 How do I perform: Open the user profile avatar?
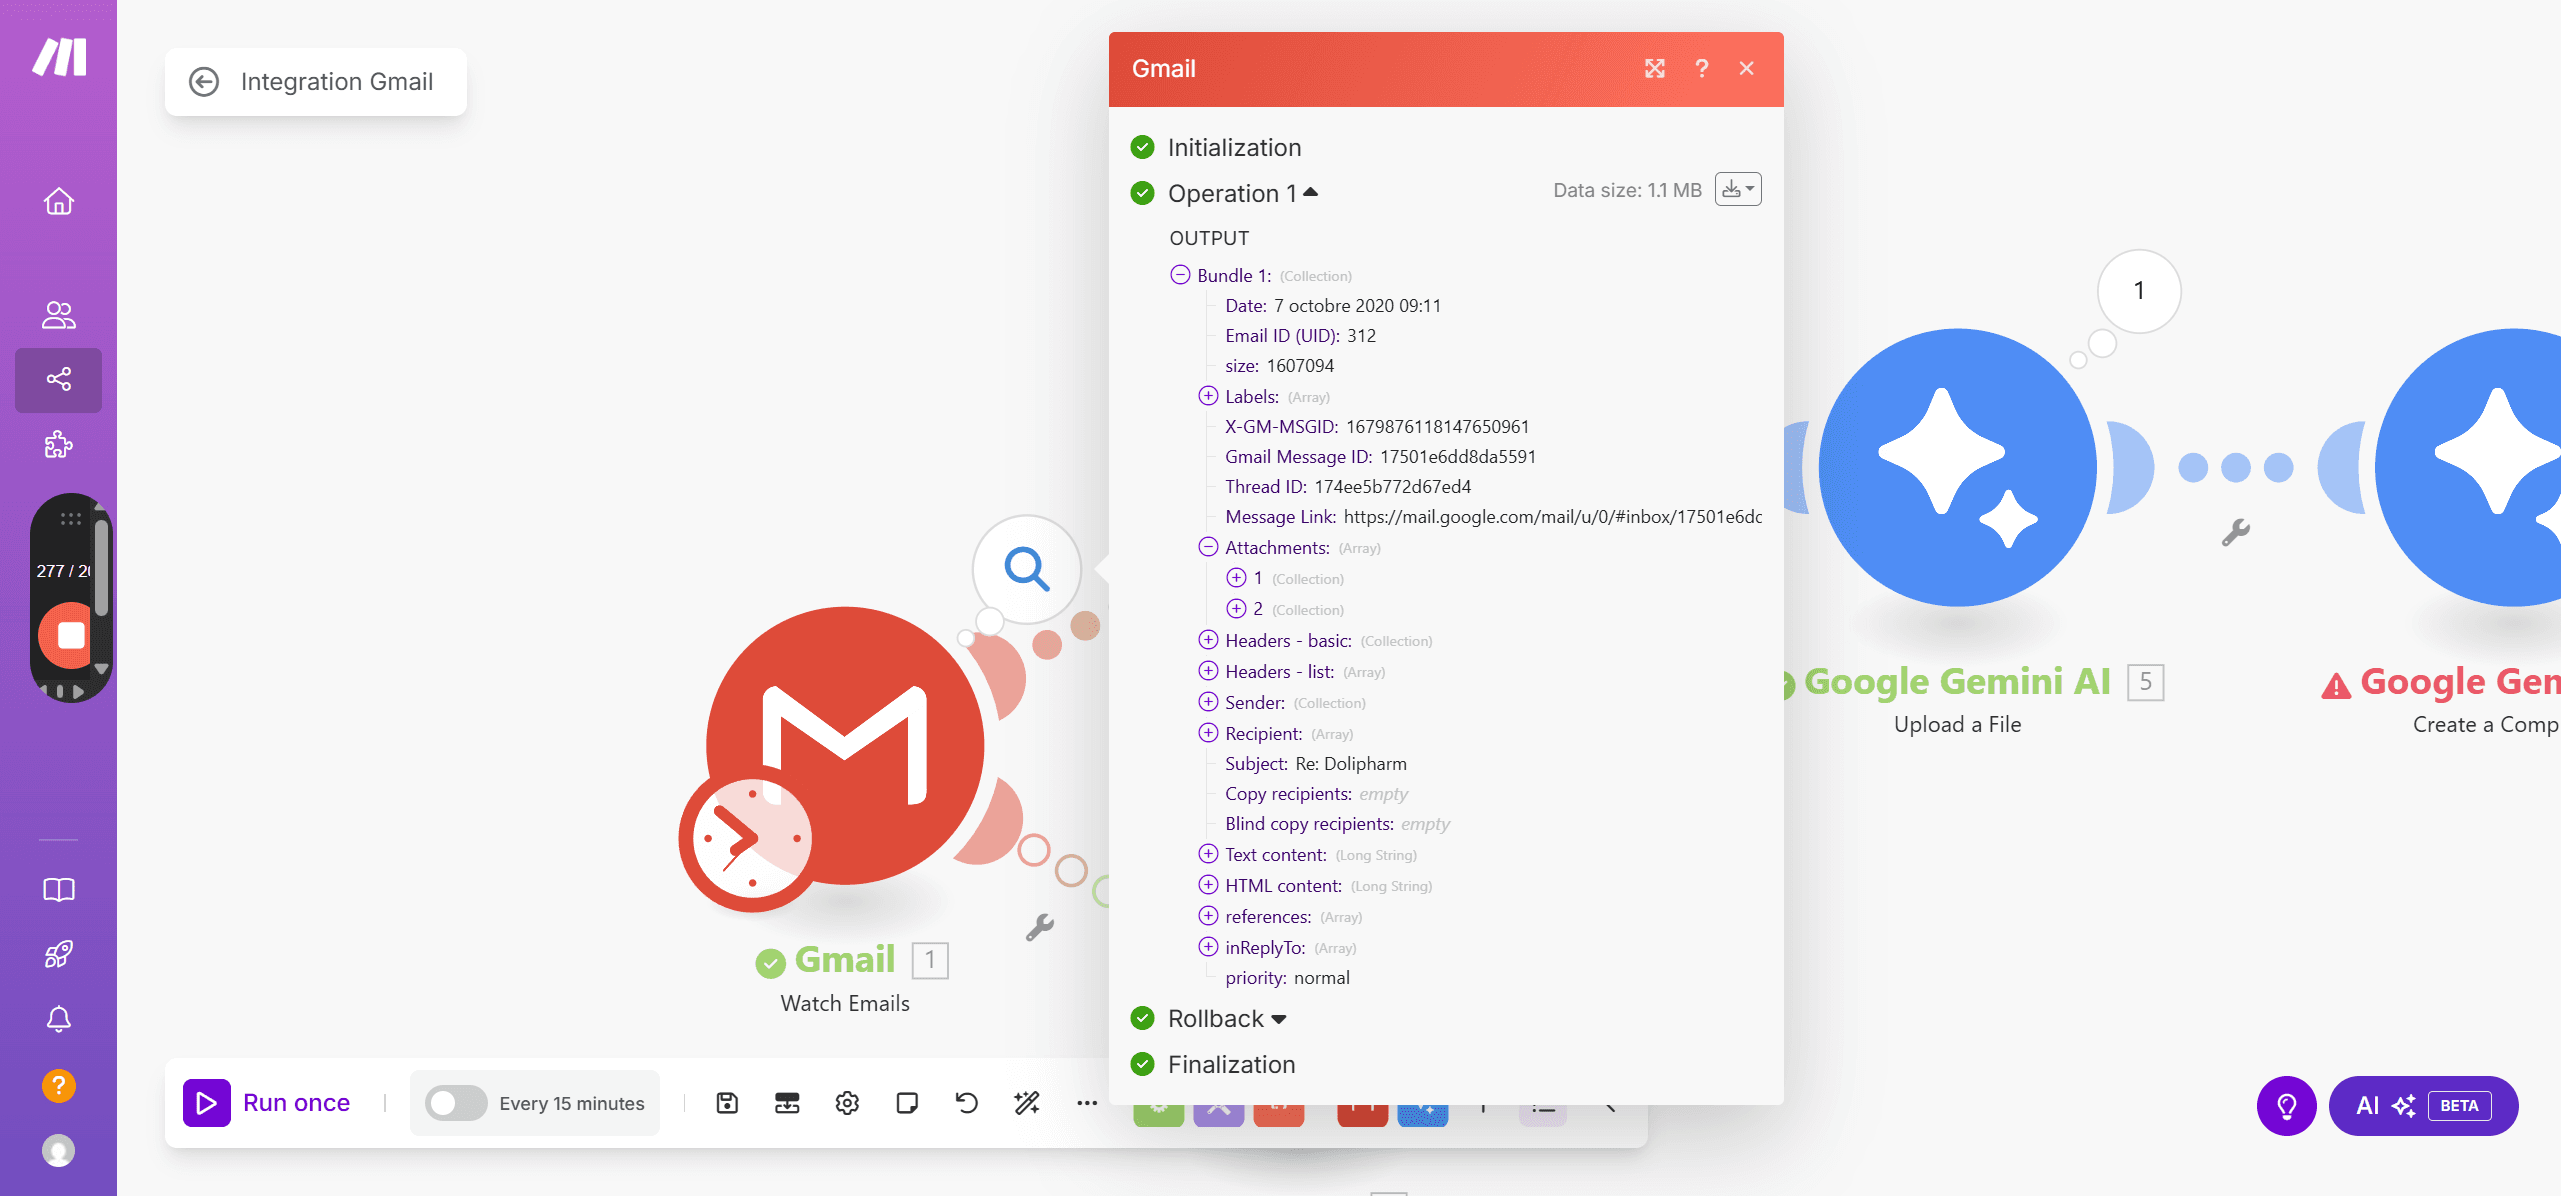pyautogui.click(x=59, y=1151)
